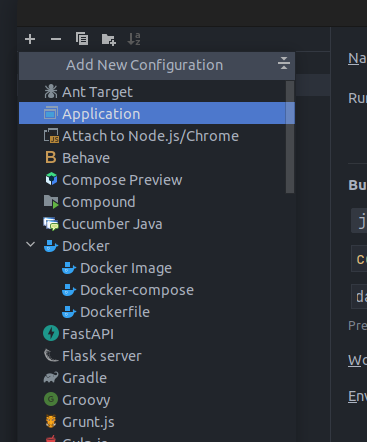The width and height of the screenshot is (367, 442).
Task: Click the Attach to Node.js/Chrome icon
Action: (x=51, y=136)
